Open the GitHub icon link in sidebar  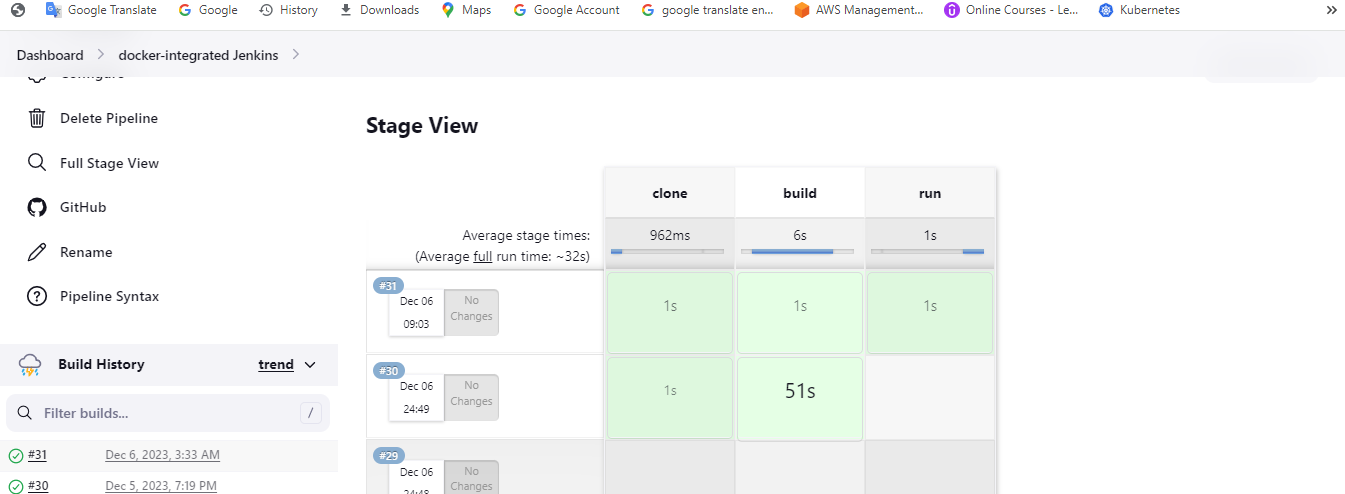click(37, 207)
